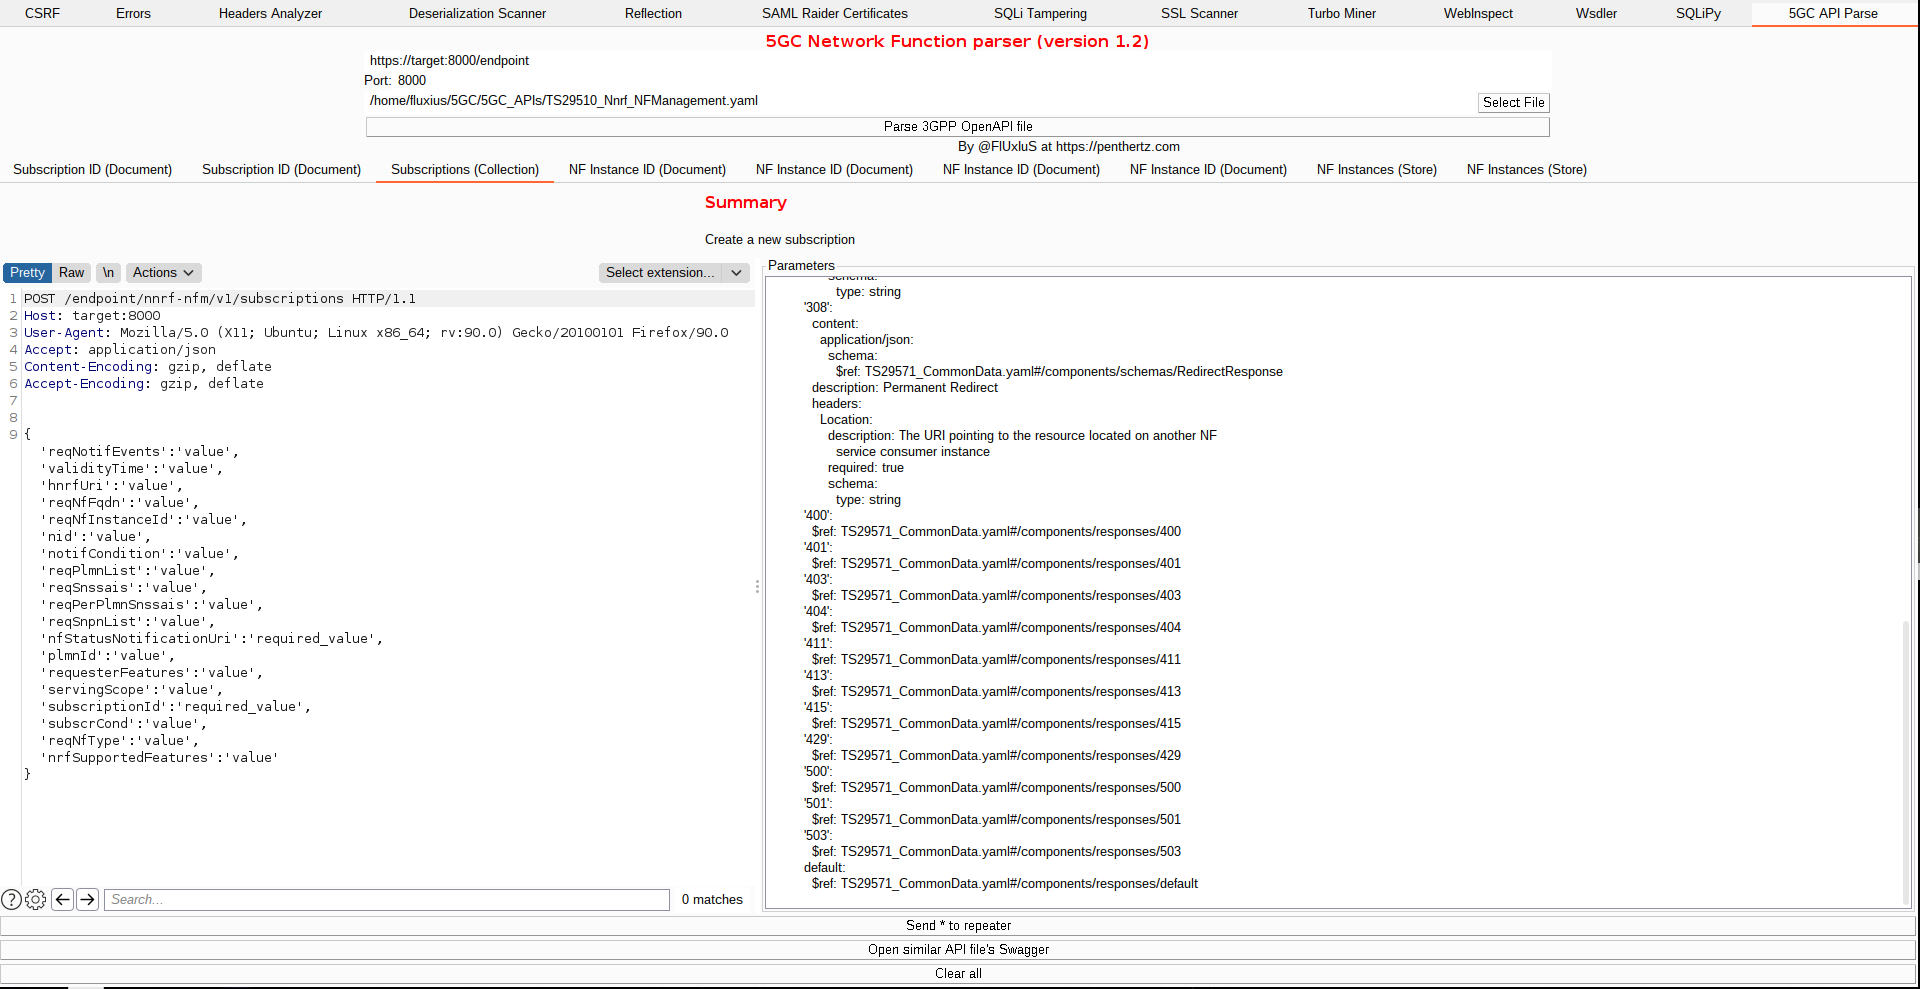The image size is (1920, 989).
Task: Go to previous search match arrow
Action: tap(62, 899)
